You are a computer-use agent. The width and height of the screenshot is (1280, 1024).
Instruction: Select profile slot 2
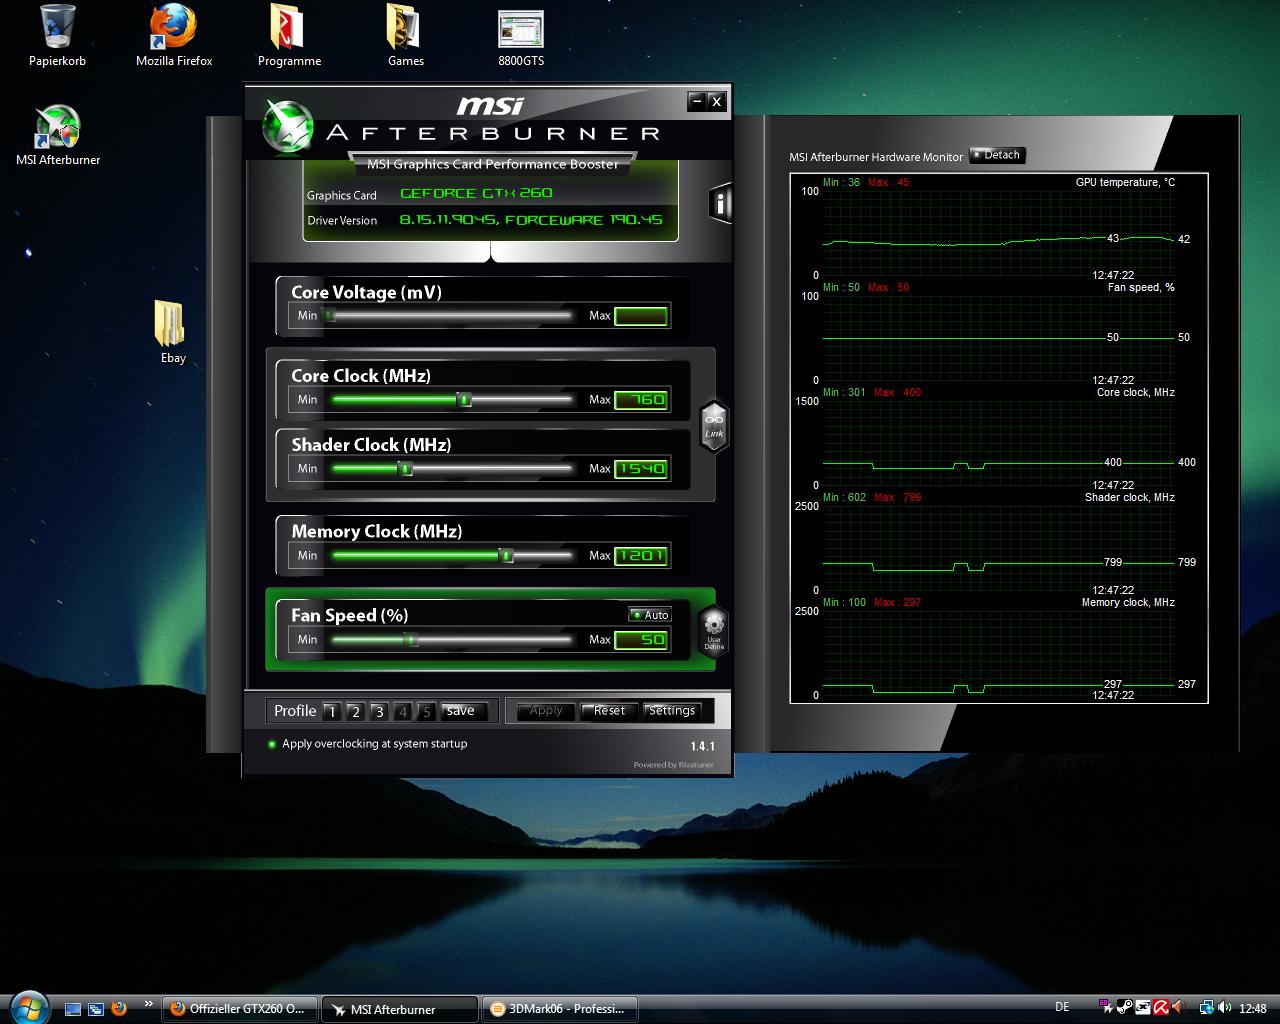tap(355, 712)
